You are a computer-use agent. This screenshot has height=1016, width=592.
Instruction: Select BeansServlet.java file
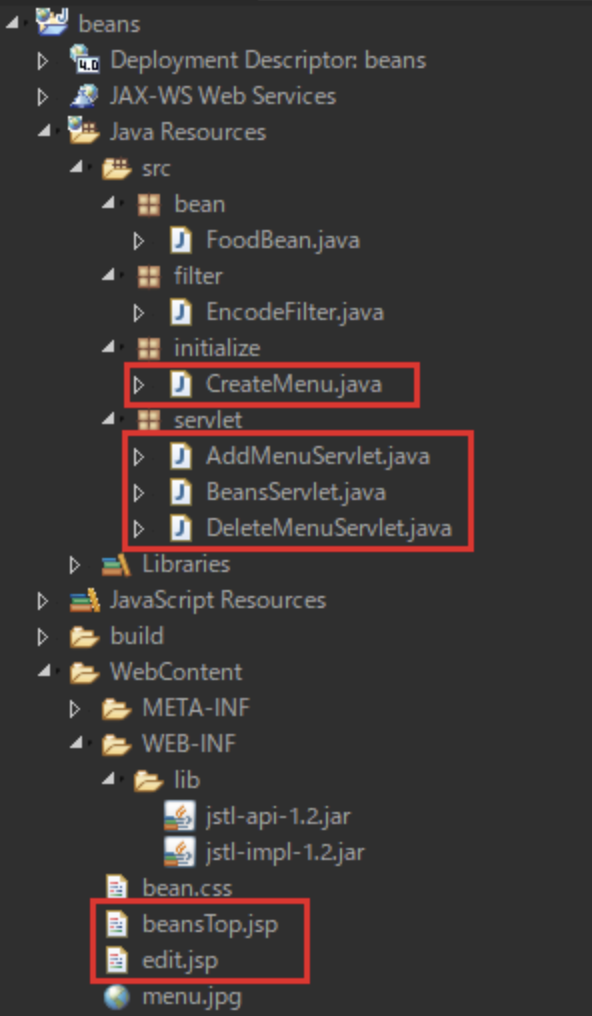pos(296,492)
